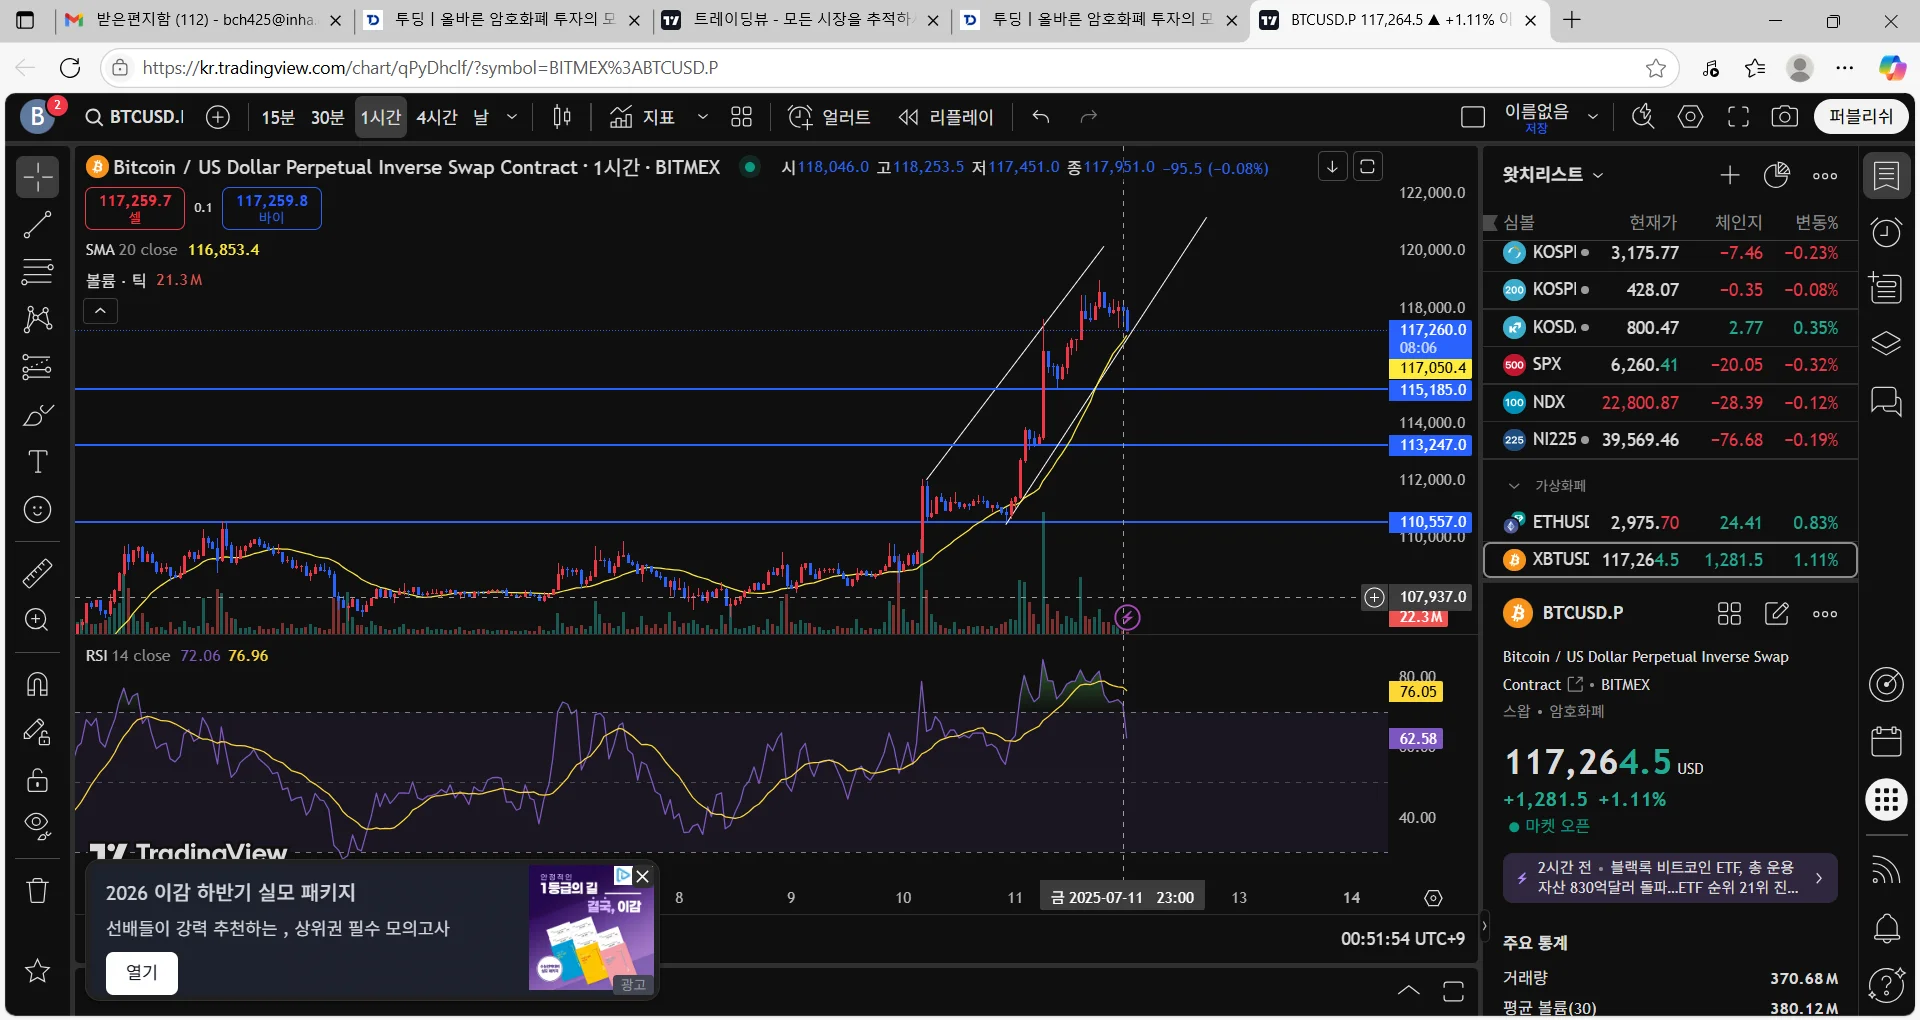Redo the last chart action
Screen dimensions: 1920x1020
(1089, 117)
